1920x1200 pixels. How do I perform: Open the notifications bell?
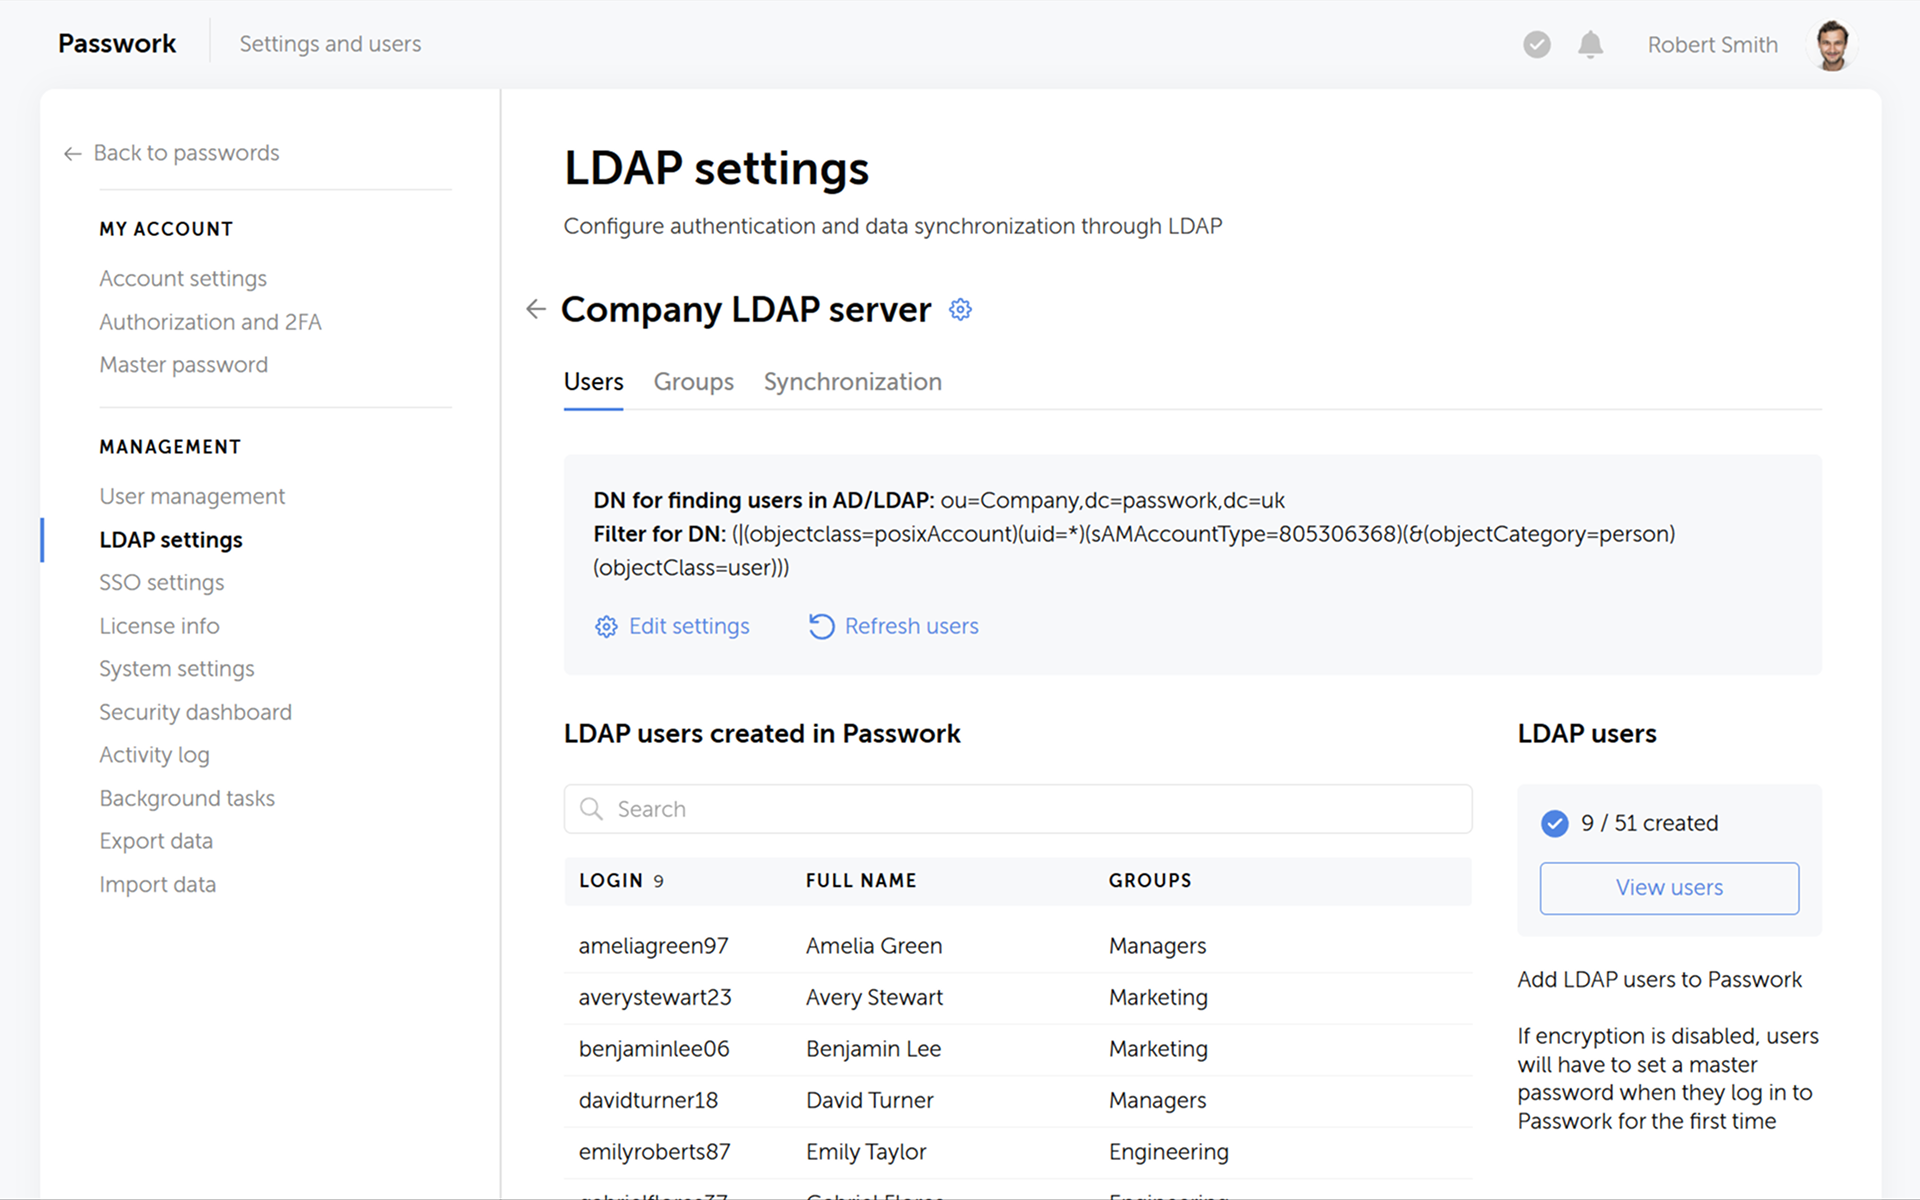[1590, 45]
